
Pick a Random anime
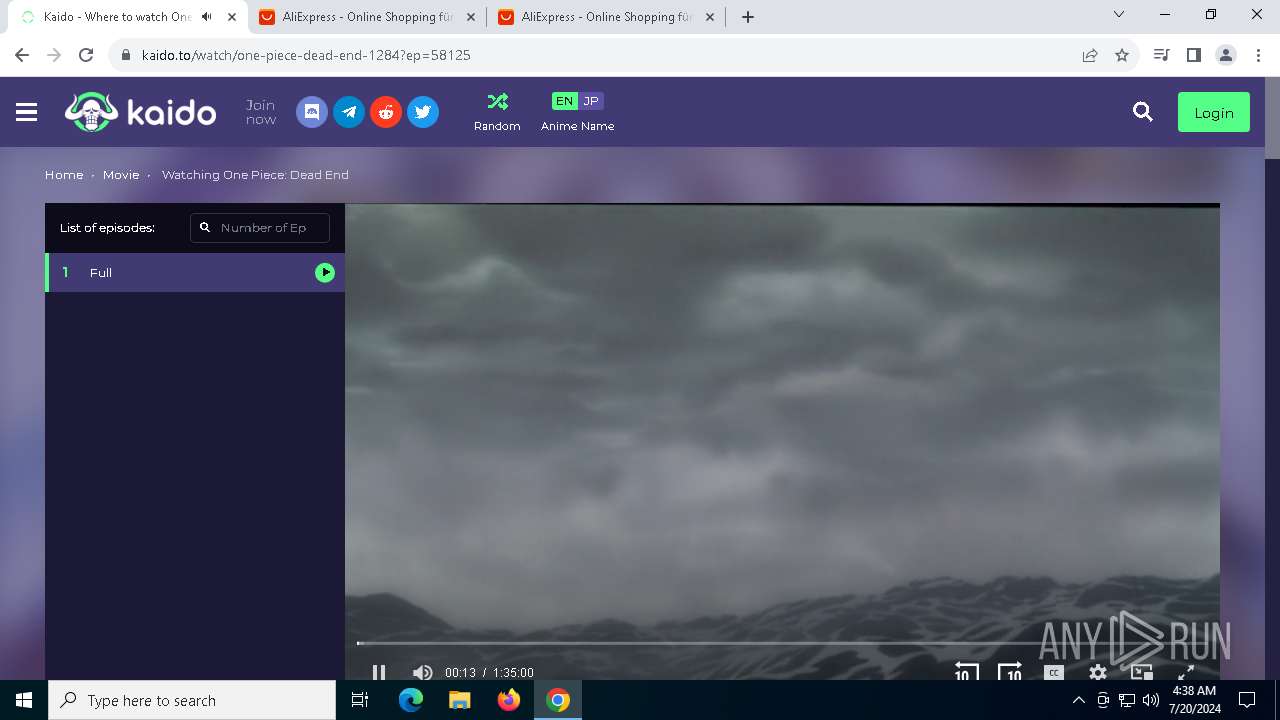497,112
